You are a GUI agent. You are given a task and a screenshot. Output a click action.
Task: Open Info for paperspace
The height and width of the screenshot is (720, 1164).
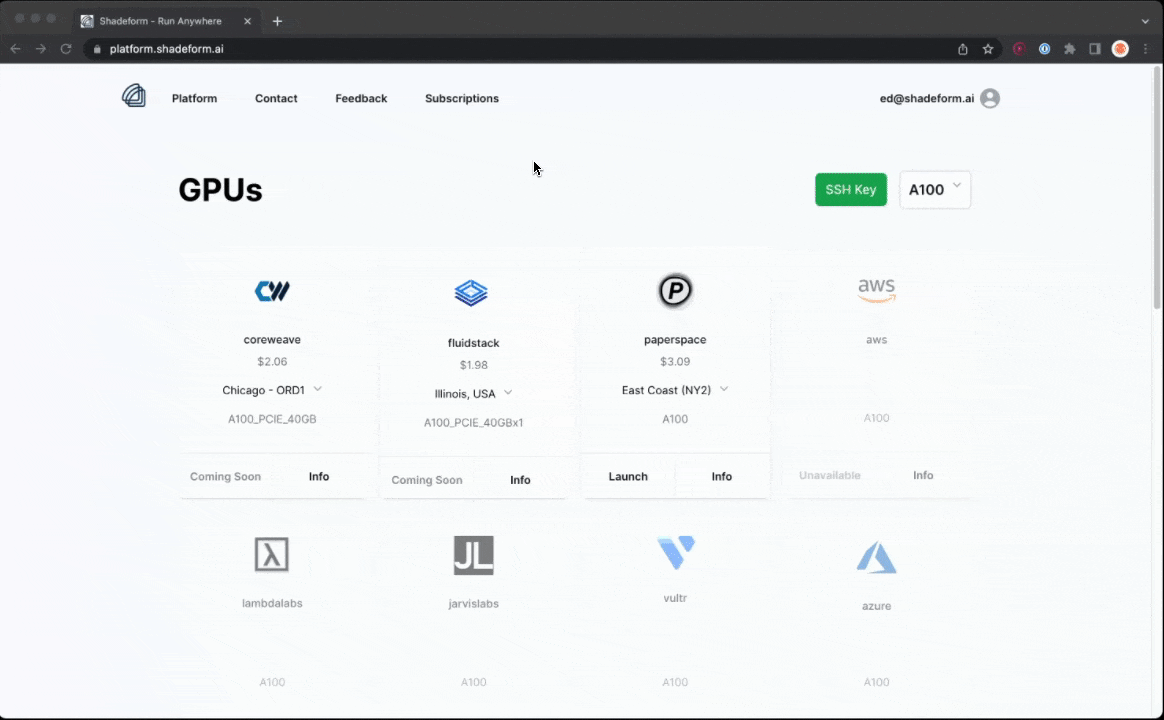[722, 477]
